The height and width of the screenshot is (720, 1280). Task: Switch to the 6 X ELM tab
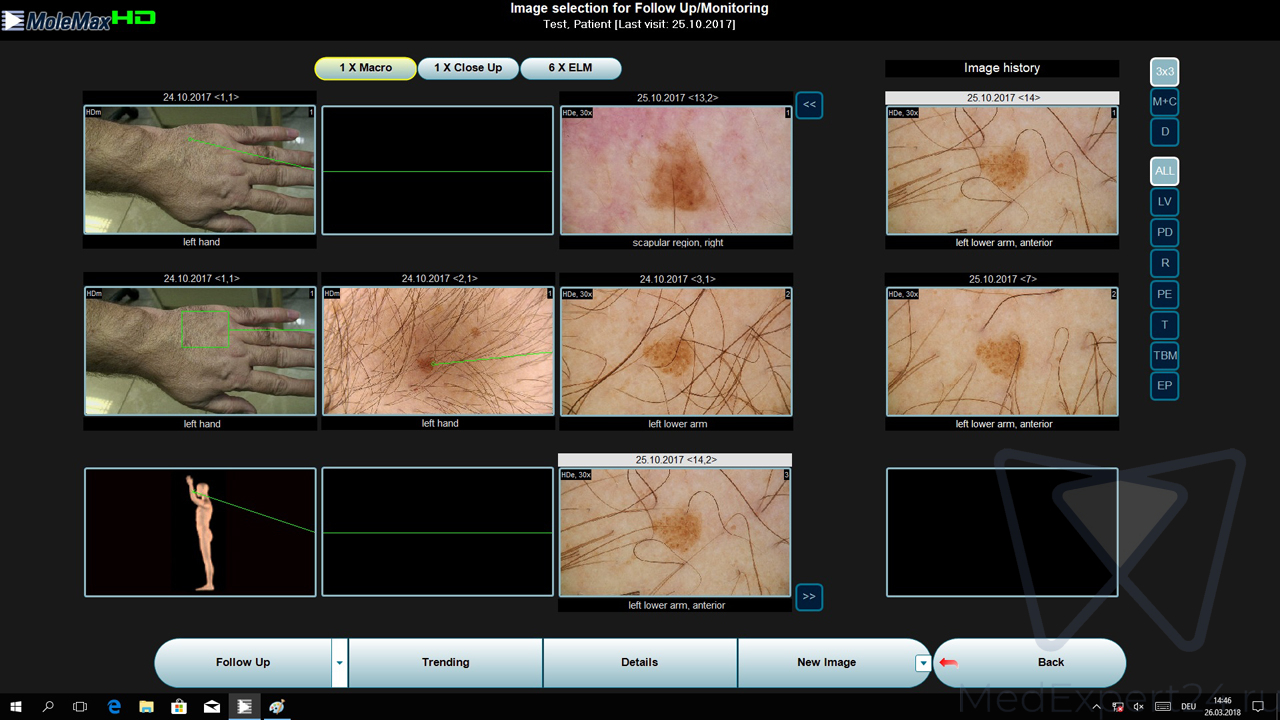pyautogui.click(x=570, y=68)
